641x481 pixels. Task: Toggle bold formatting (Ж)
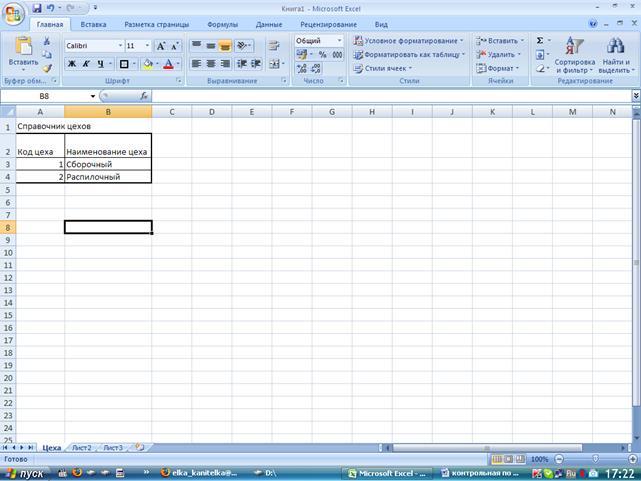point(72,64)
